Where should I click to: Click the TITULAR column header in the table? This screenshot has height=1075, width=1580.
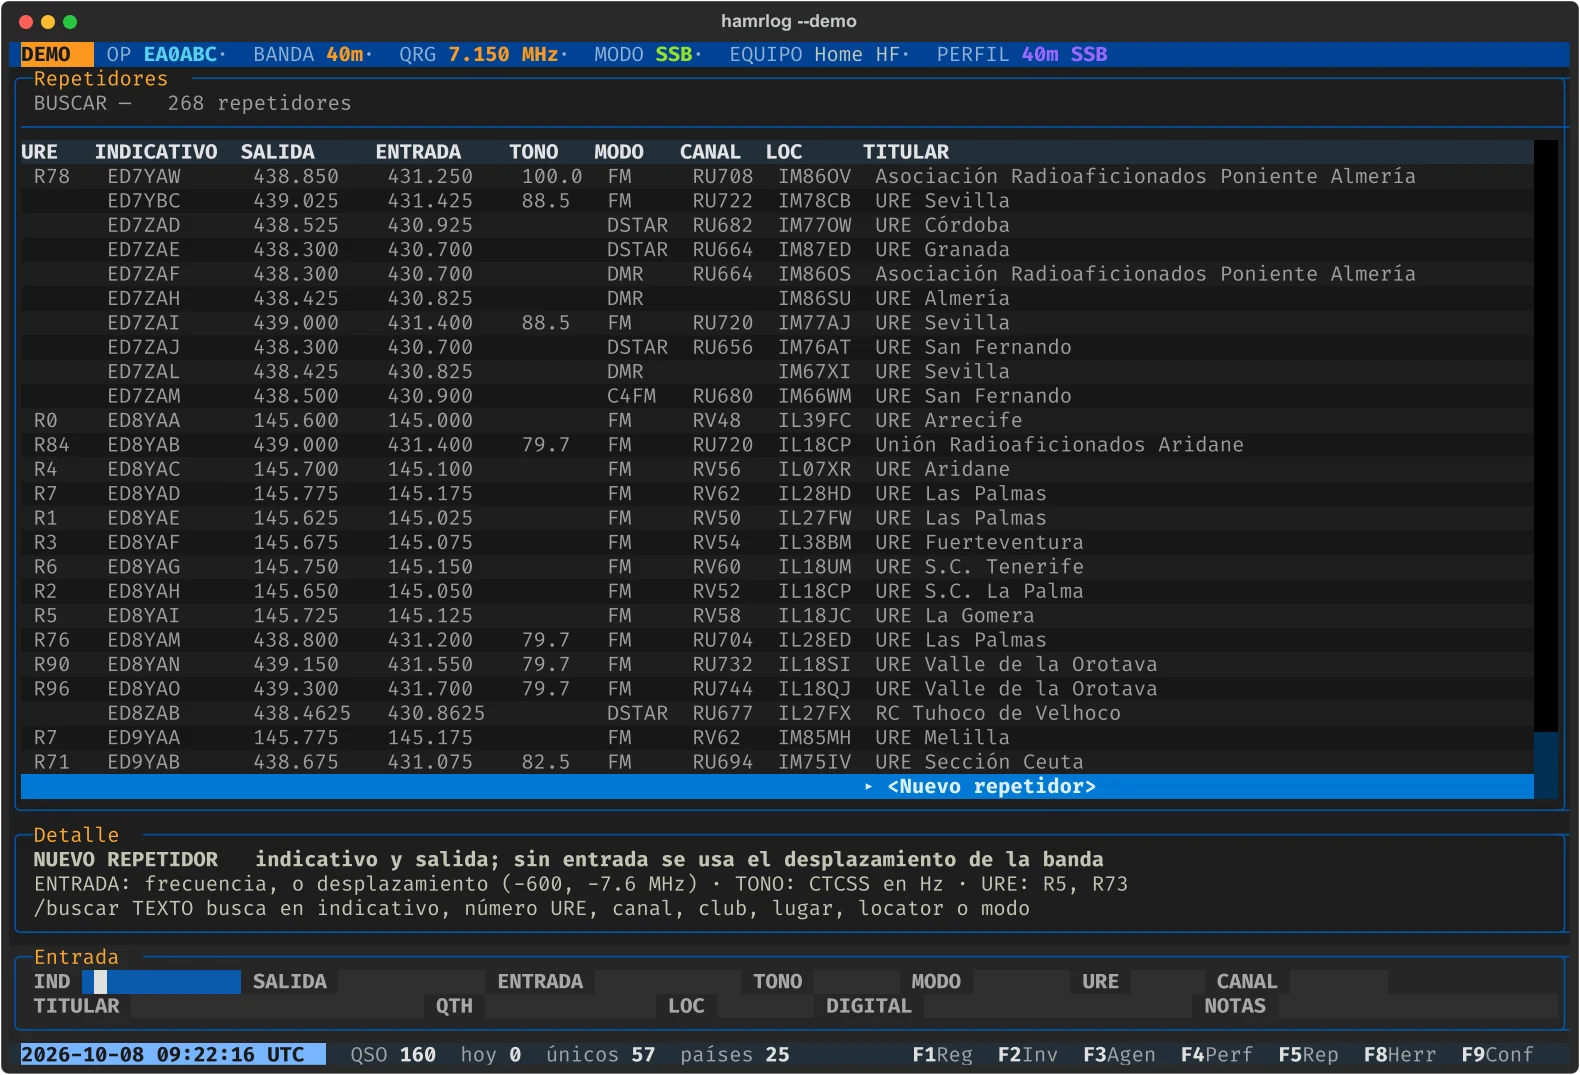[x=906, y=152]
